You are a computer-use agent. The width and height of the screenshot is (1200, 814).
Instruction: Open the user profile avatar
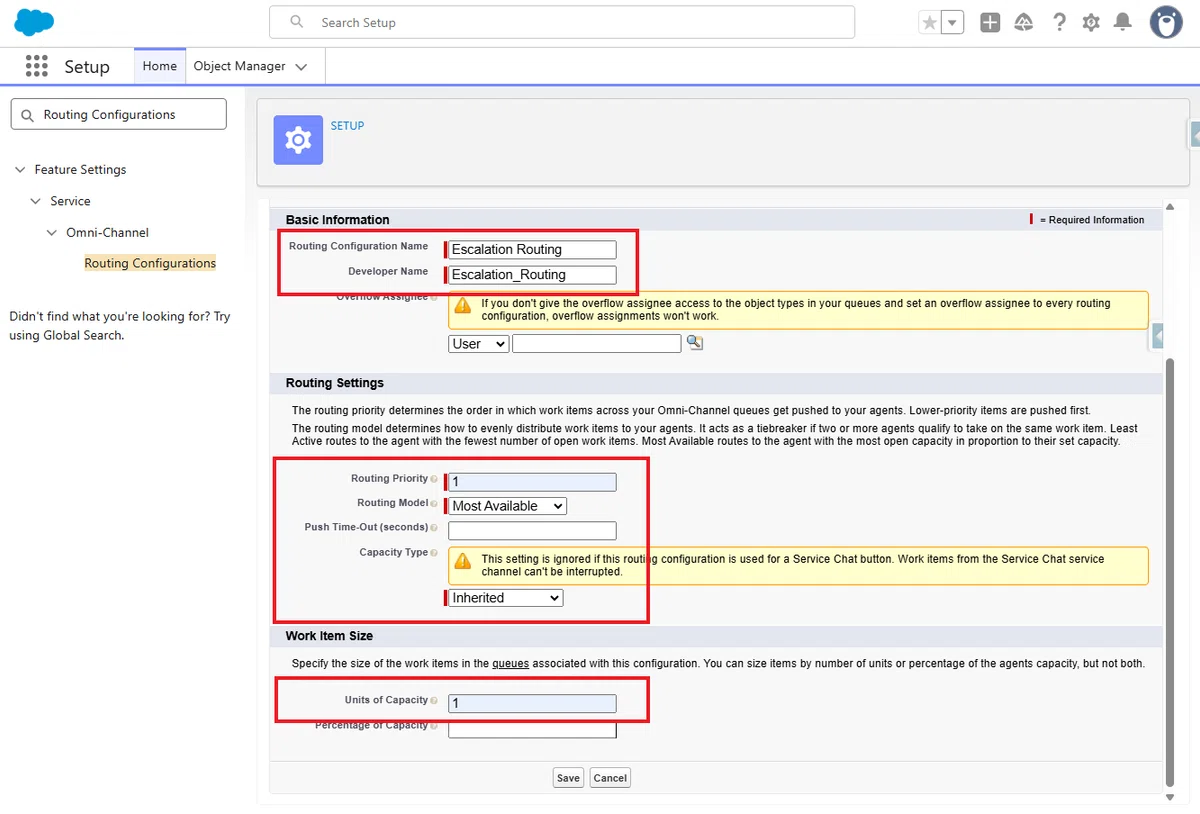1166,22
